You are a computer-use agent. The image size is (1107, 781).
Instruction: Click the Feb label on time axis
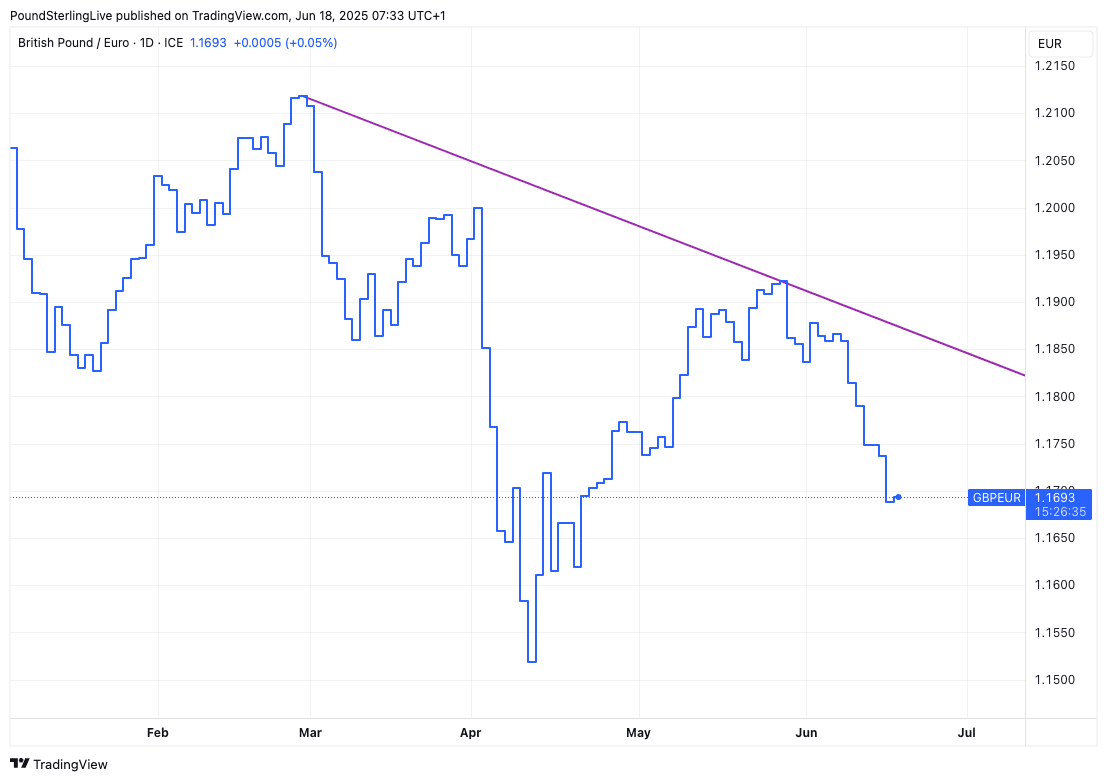(x=157, y=733)
